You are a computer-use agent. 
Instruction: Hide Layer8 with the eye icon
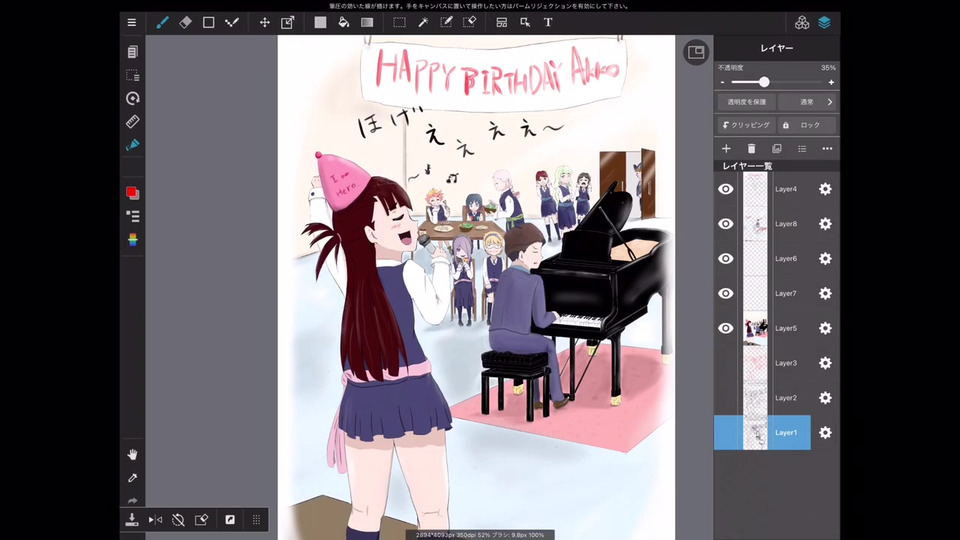pos(726,224)
